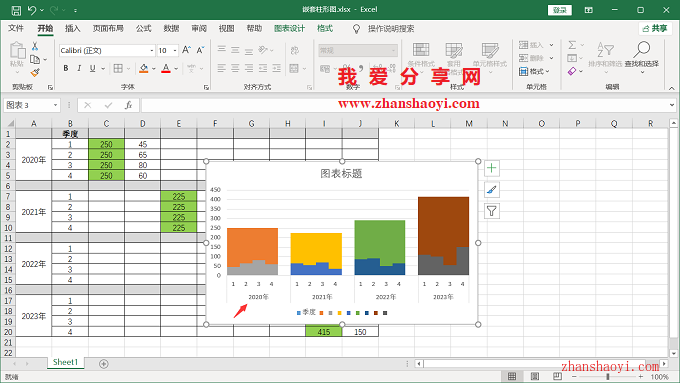Open Chart Elements plus button
The image size is (680, 383).
tap(491, 168)
